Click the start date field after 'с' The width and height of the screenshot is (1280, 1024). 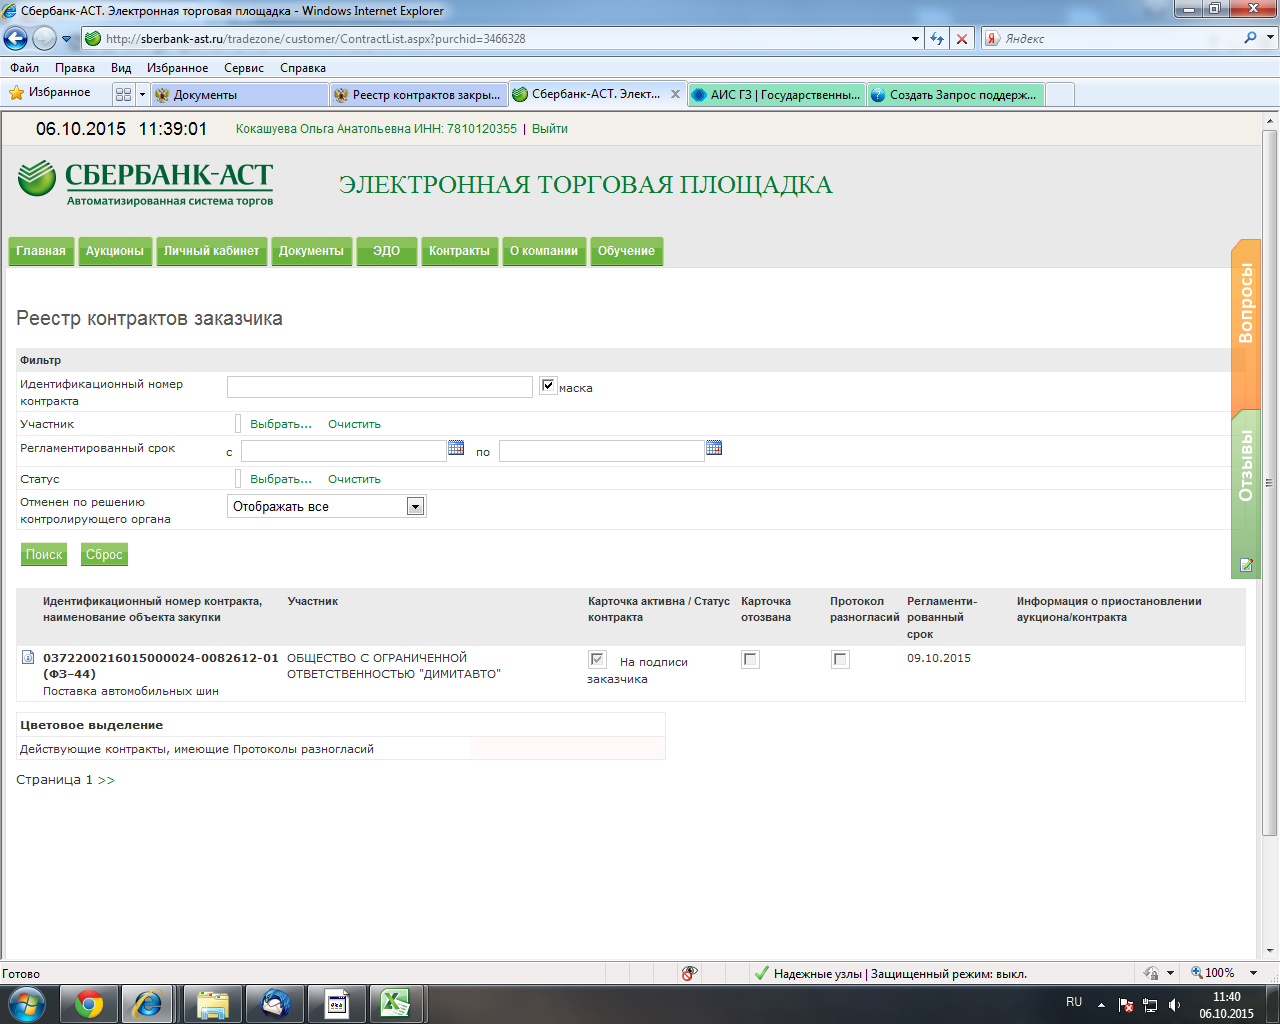pyautogui.click(x=344, y=451)
